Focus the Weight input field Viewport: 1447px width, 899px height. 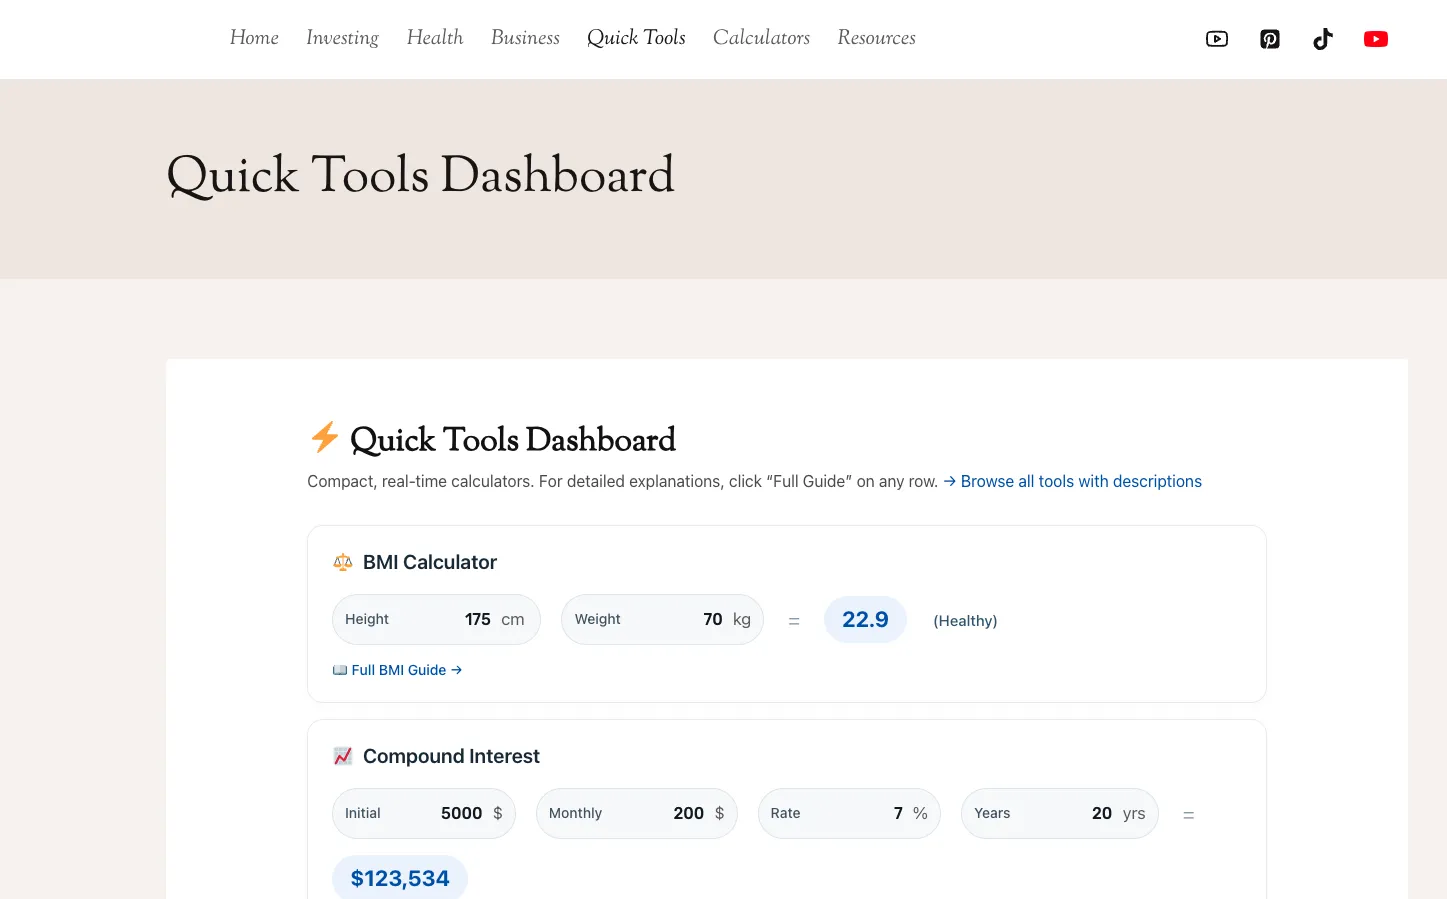pyautogui.click(x=662, y=620)
